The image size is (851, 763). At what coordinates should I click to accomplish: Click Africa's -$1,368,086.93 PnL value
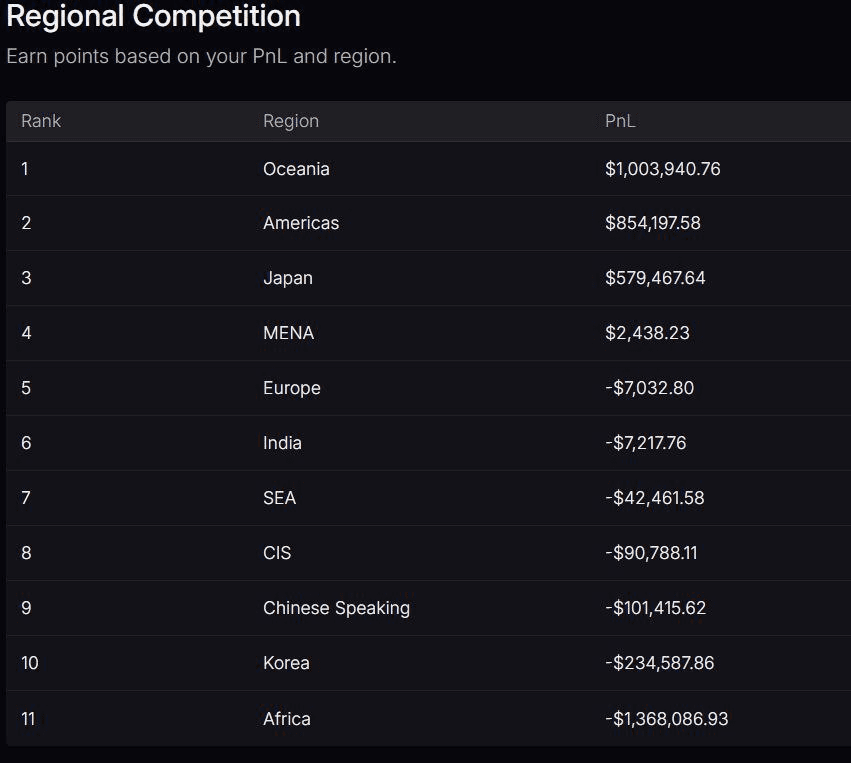[666, 719]
